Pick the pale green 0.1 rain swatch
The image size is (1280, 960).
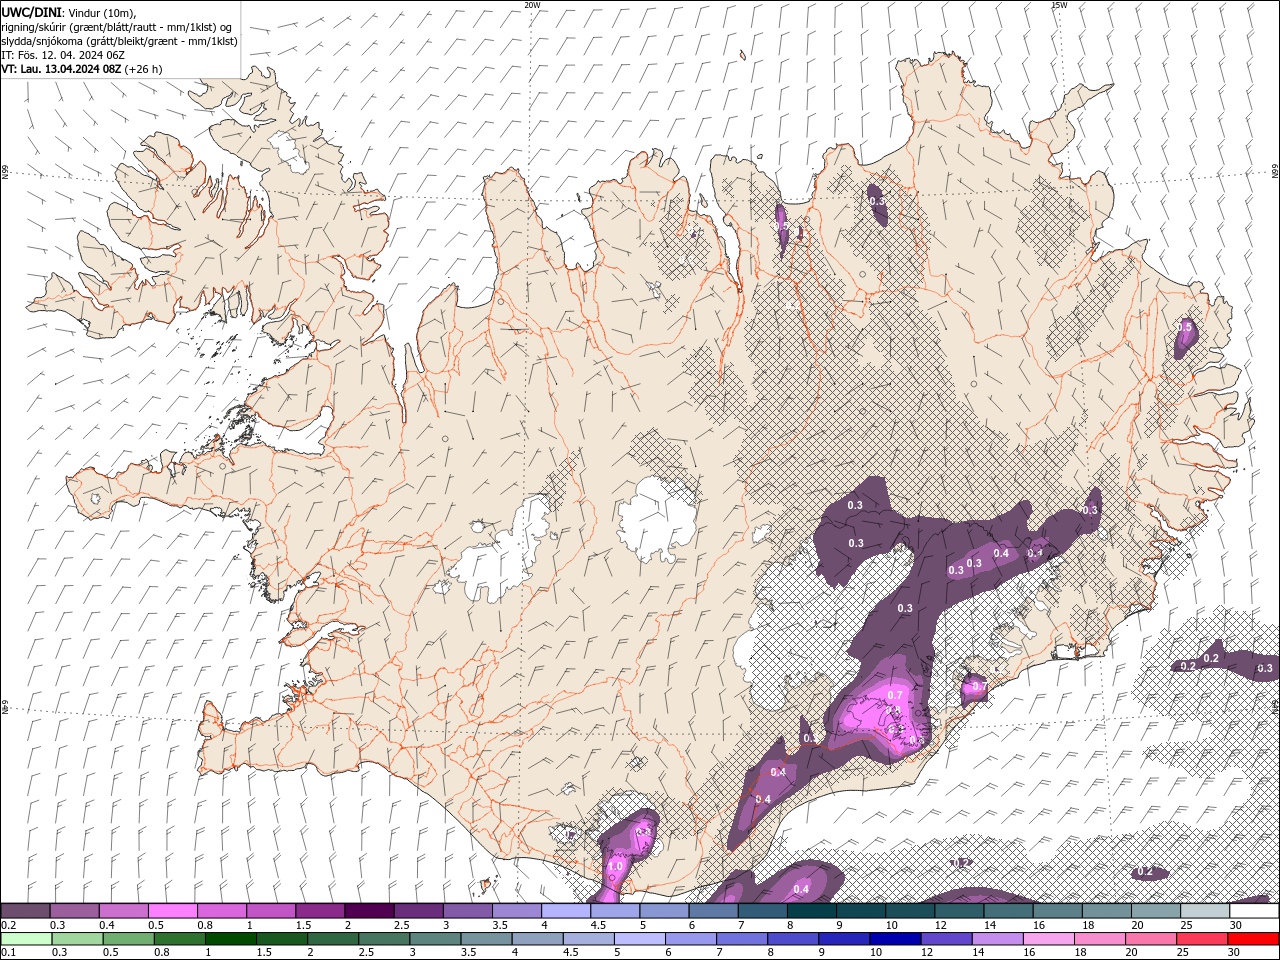pos(26,939)
